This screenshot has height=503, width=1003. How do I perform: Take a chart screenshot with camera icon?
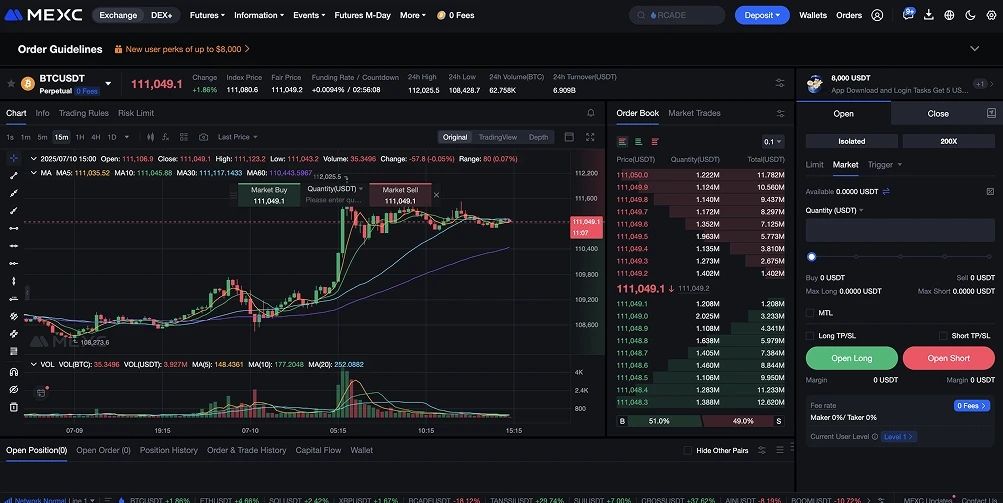pyautogui.click(x=203, y=137)
